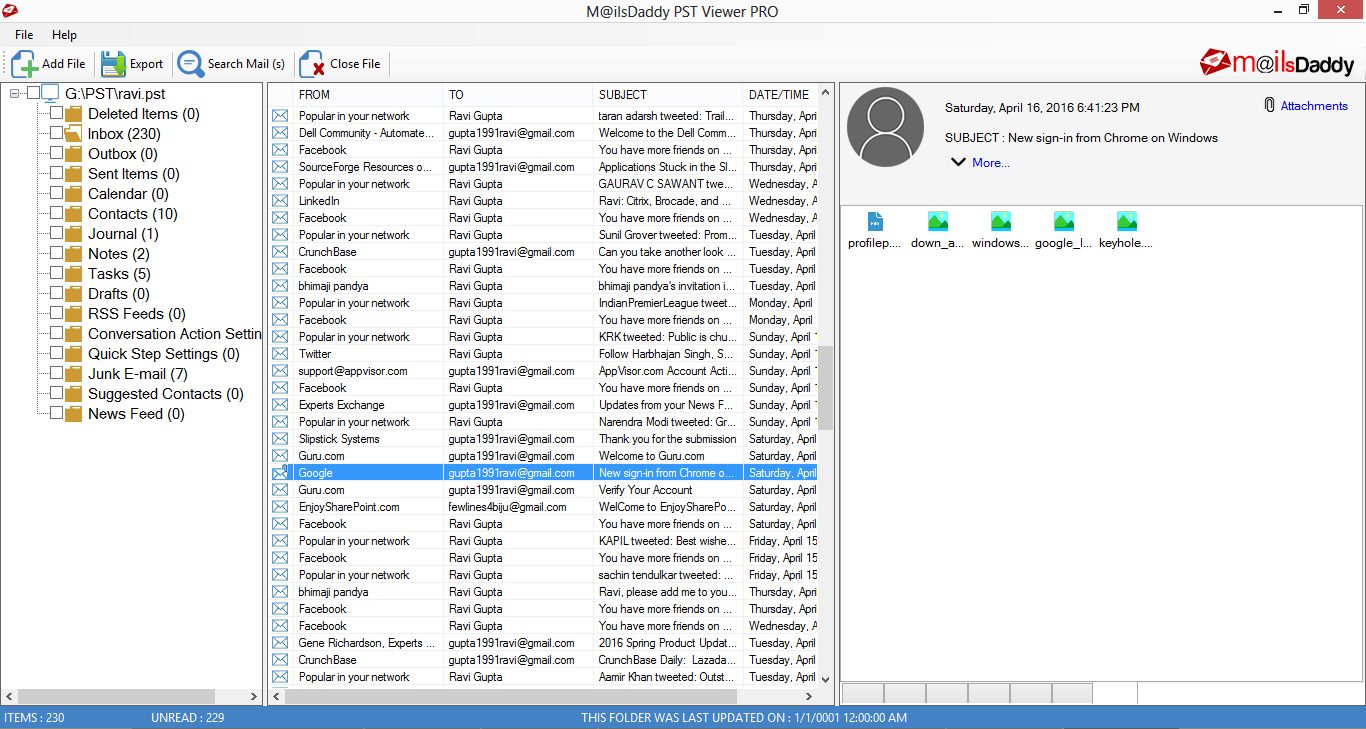
Task: Select the Experts Exchange email row
Action: click(x=544, y=405)
